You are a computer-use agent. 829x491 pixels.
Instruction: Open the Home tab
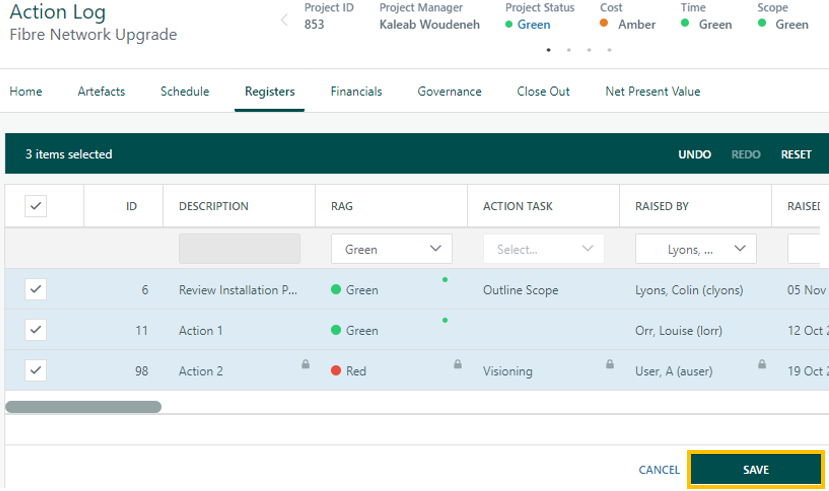coord(26,91)
